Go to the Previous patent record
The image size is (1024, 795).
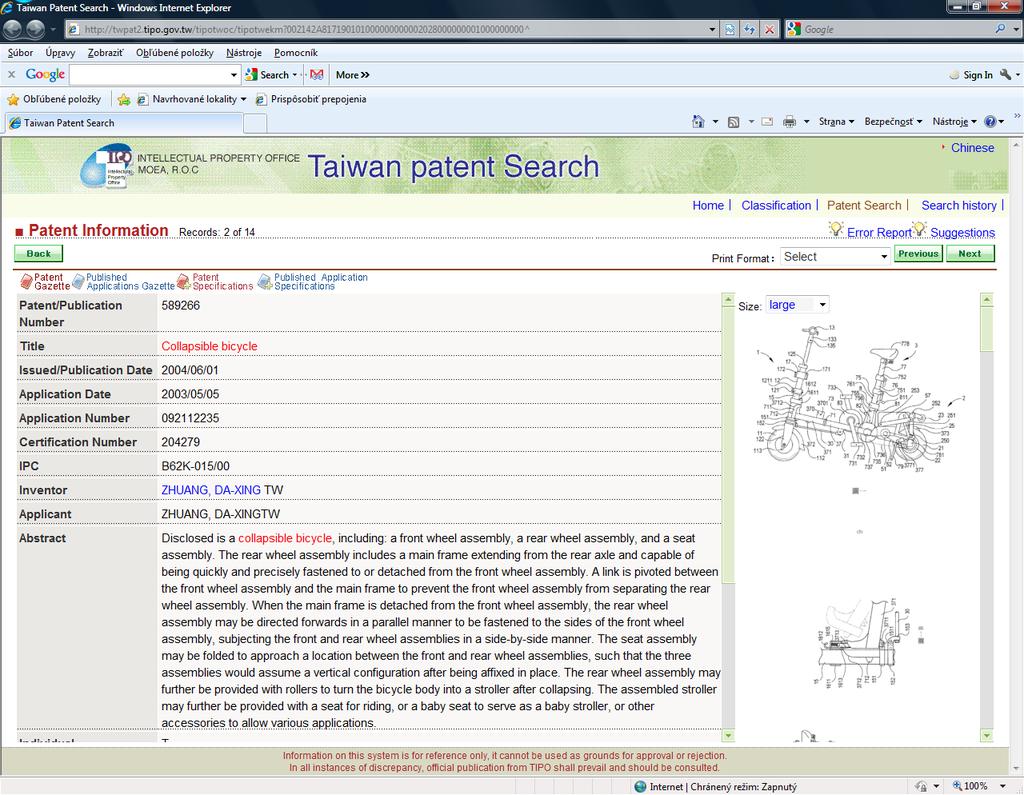coord(918,253)
